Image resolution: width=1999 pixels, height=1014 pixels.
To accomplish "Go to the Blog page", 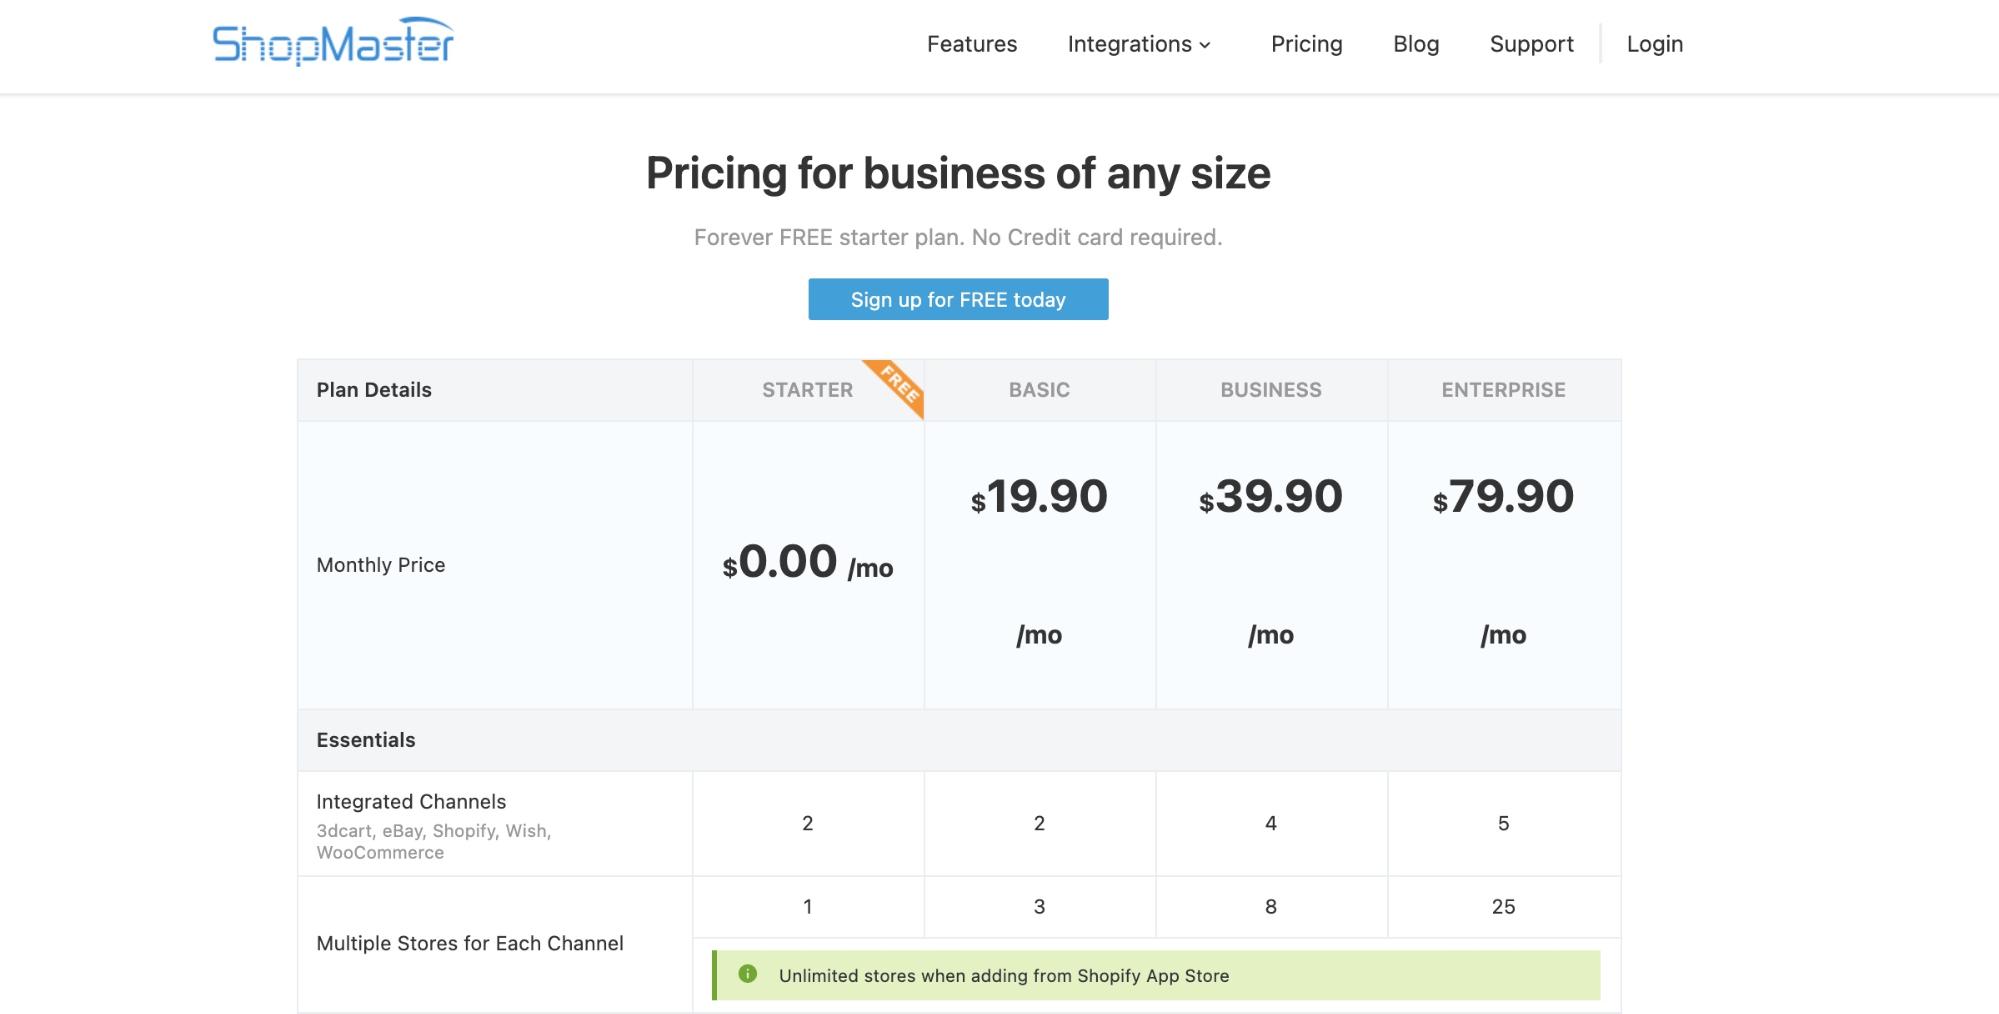I will 1415,44.
